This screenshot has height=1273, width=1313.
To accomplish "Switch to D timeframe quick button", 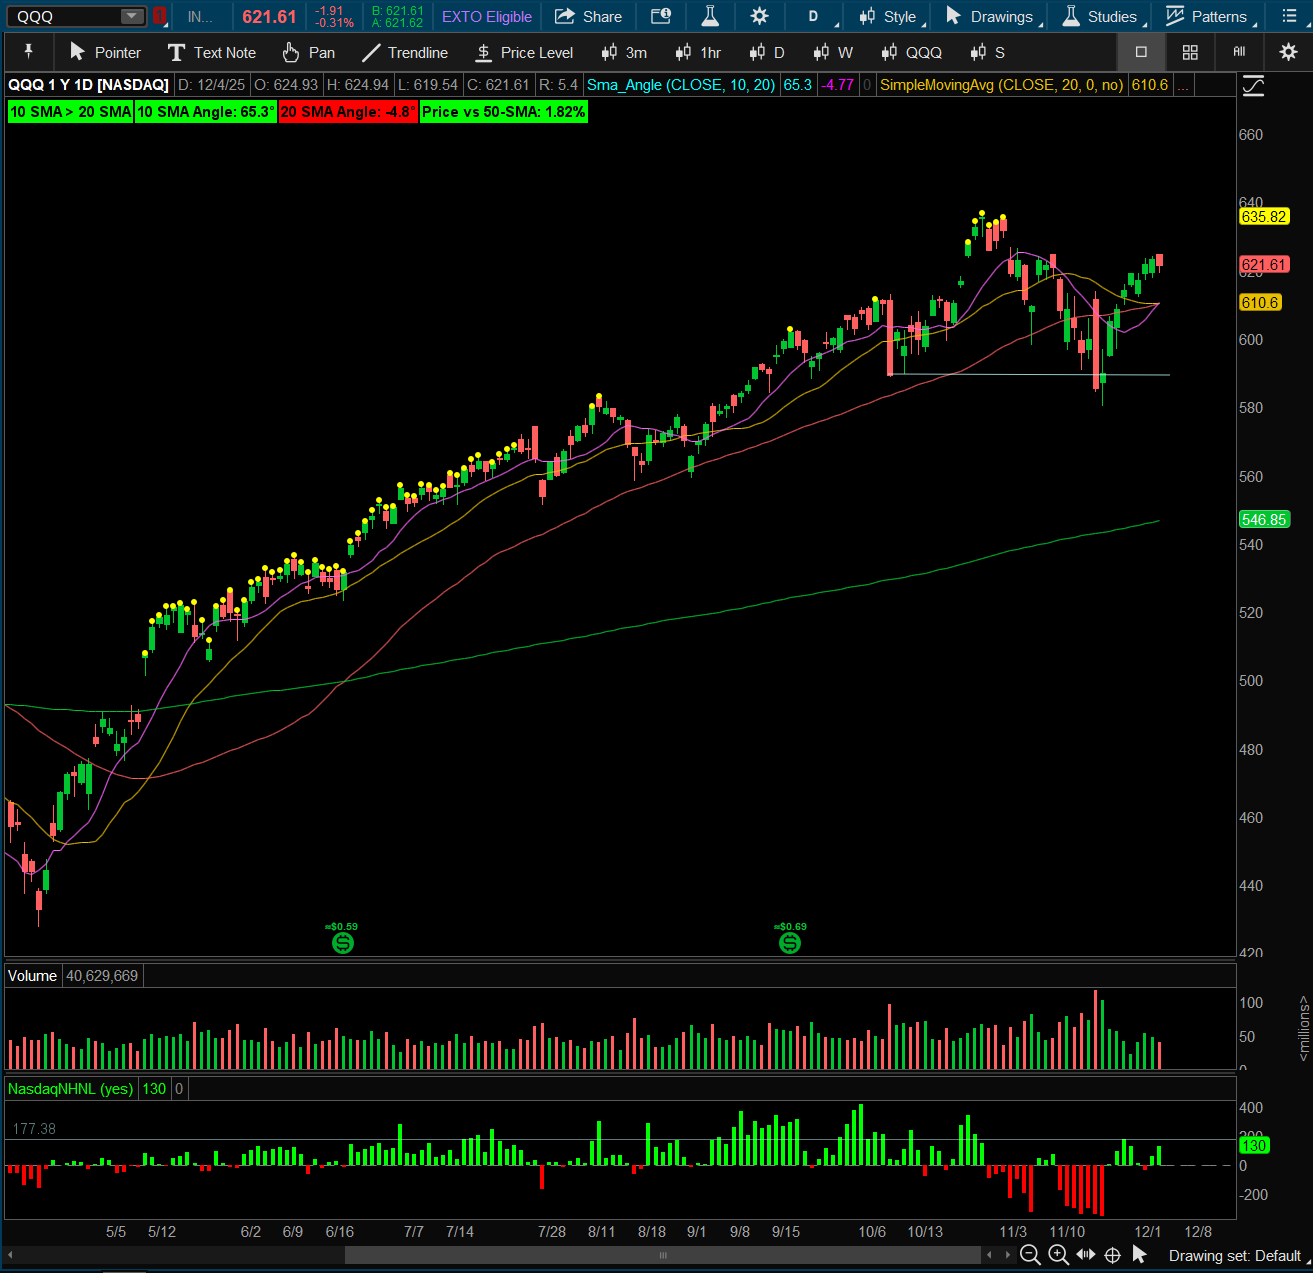I will click(x=767, y=52).
